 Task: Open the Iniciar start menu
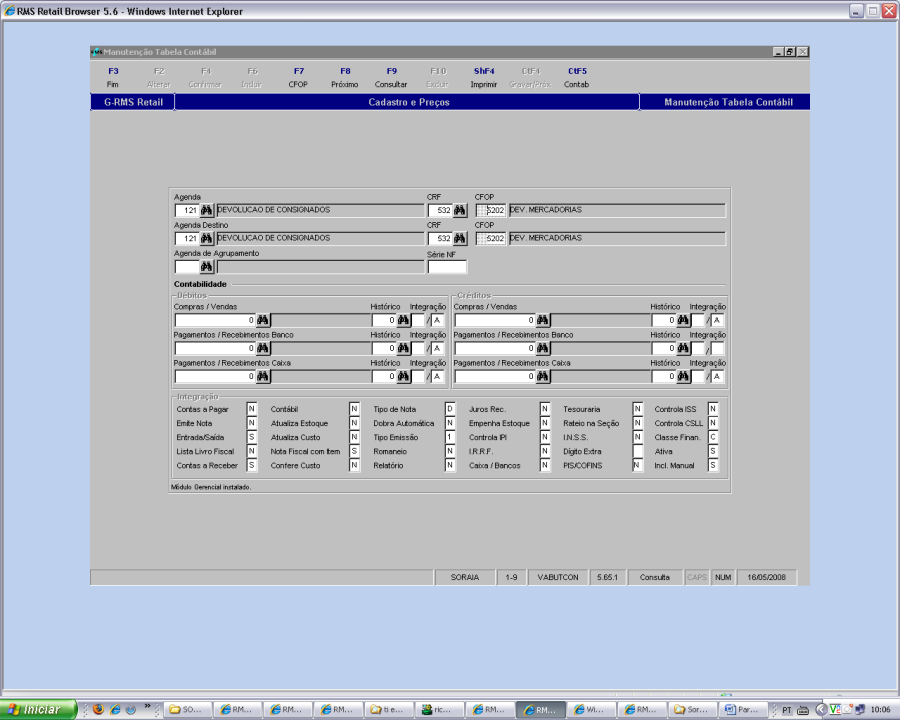[38, 710]
